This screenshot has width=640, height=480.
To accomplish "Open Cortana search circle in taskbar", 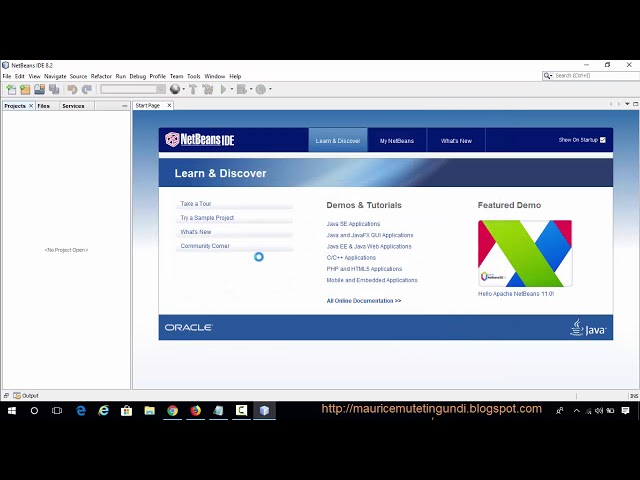I will click(34, 411).
